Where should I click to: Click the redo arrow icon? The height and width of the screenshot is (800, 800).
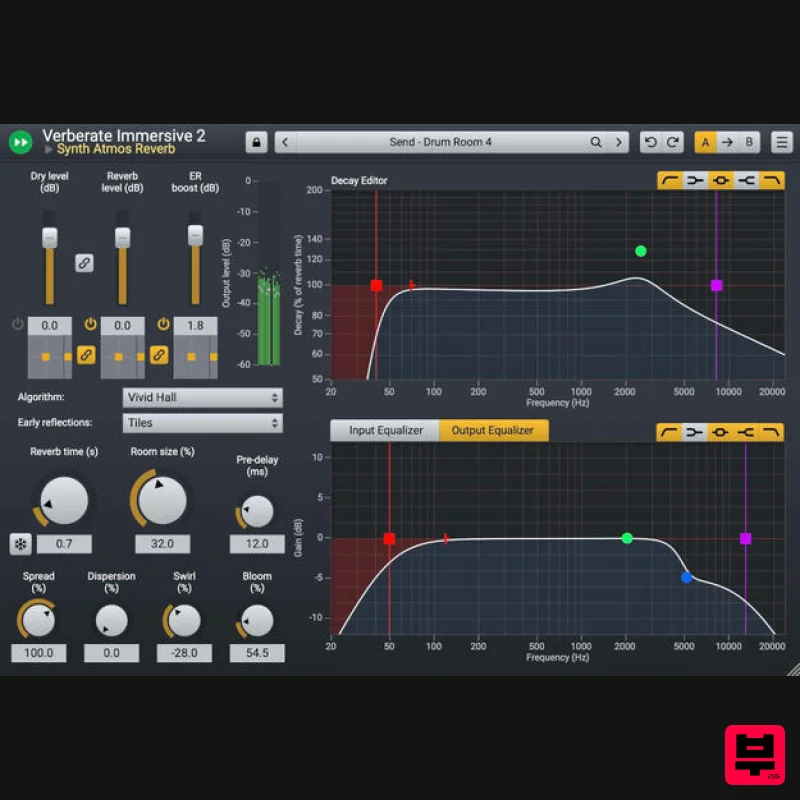click(672, 141)
